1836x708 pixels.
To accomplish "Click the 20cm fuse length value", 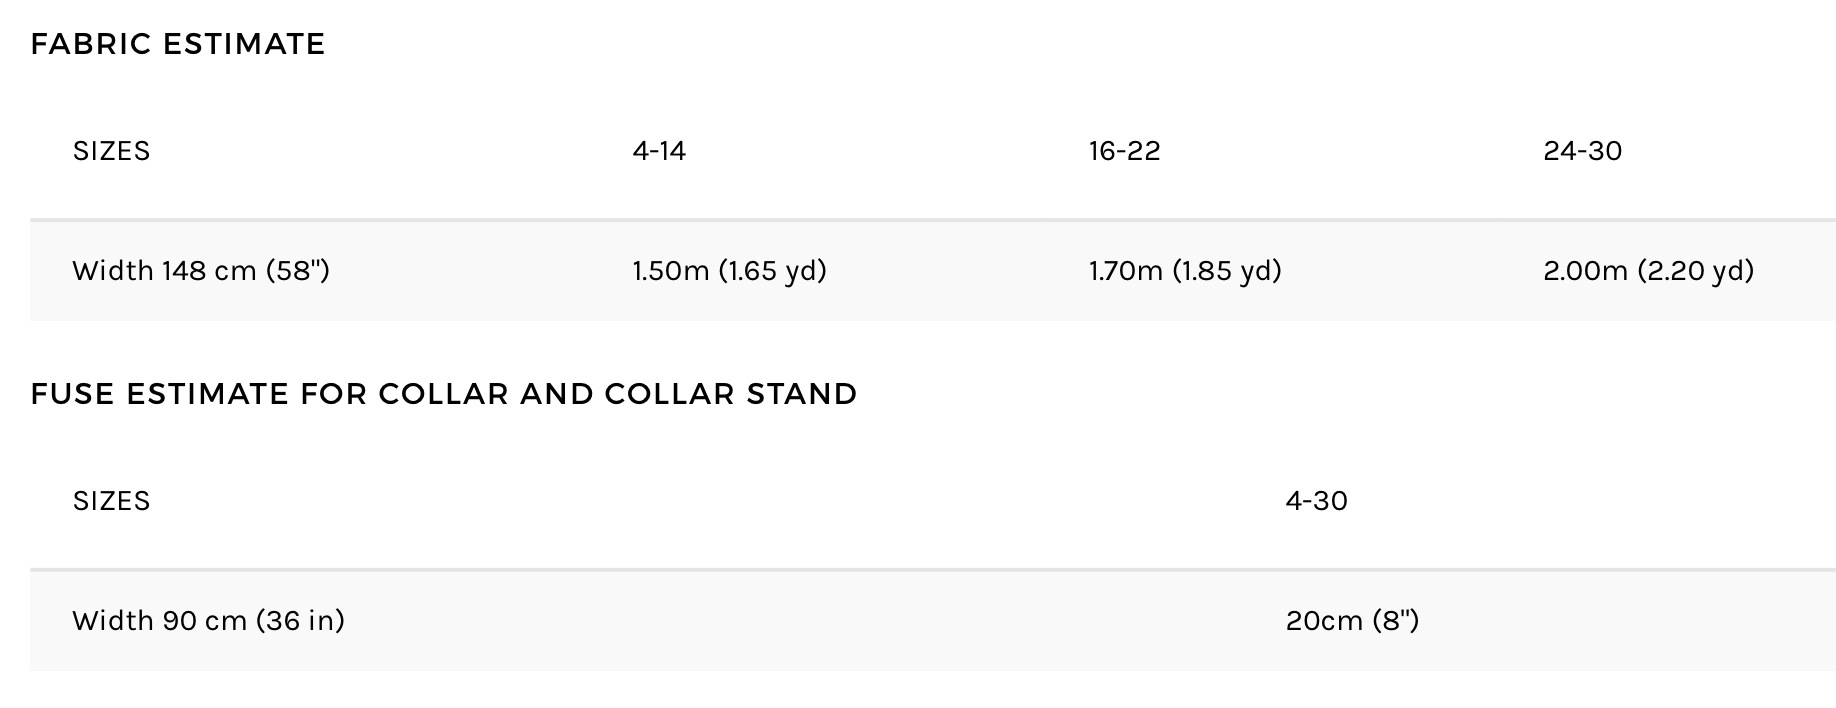I will point(1324,621).
